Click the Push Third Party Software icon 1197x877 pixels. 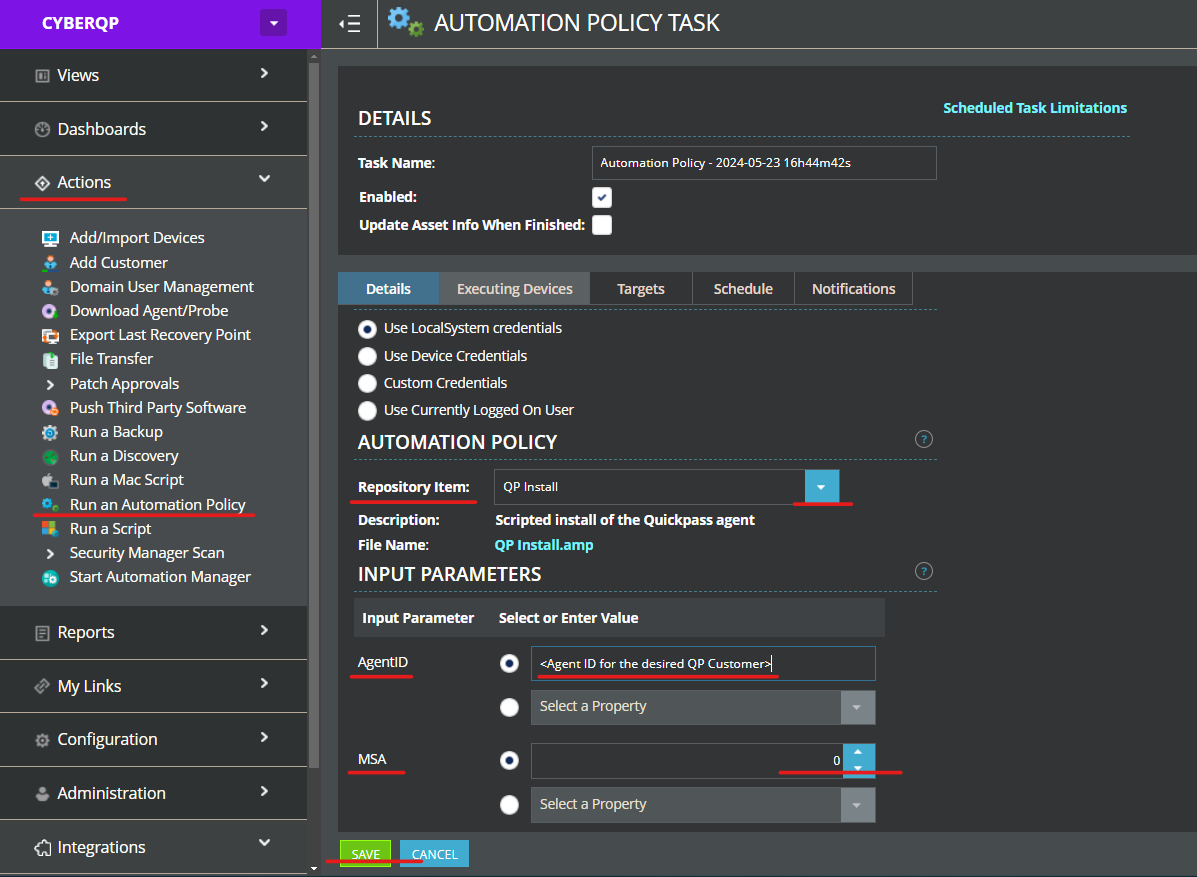(x=50, y=408)
